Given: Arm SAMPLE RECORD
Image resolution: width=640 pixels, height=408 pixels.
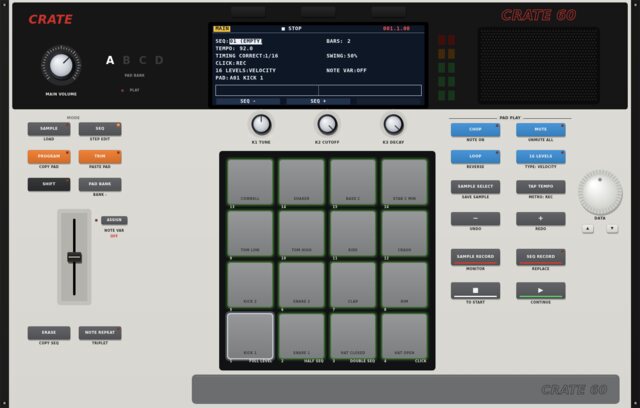Looking at the screenshot, I should click(x=476, y=257).
